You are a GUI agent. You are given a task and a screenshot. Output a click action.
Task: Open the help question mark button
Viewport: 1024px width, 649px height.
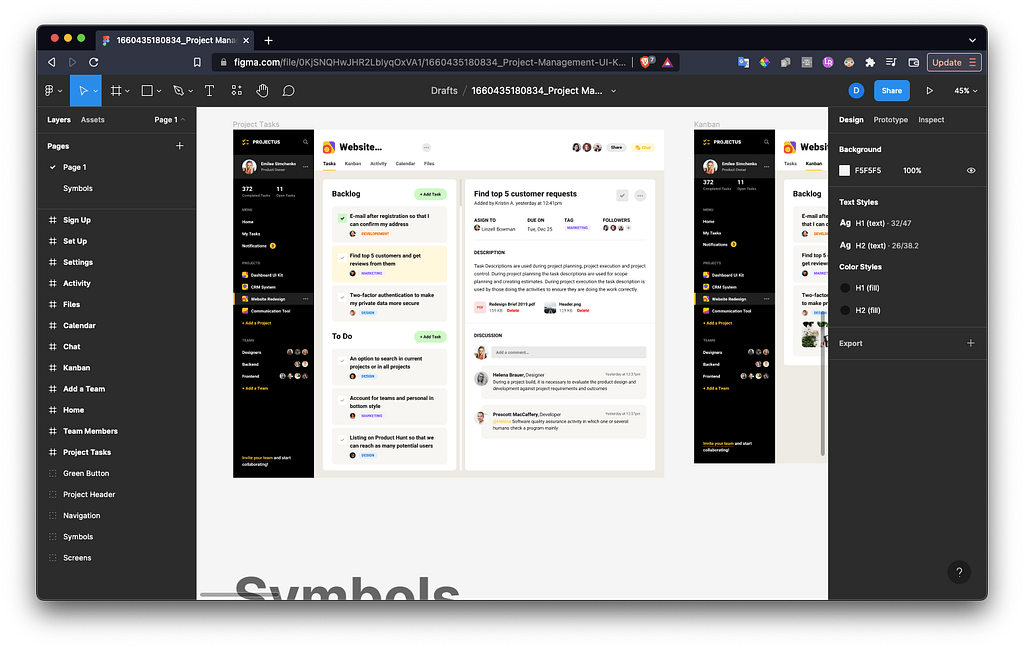[959, 572]
